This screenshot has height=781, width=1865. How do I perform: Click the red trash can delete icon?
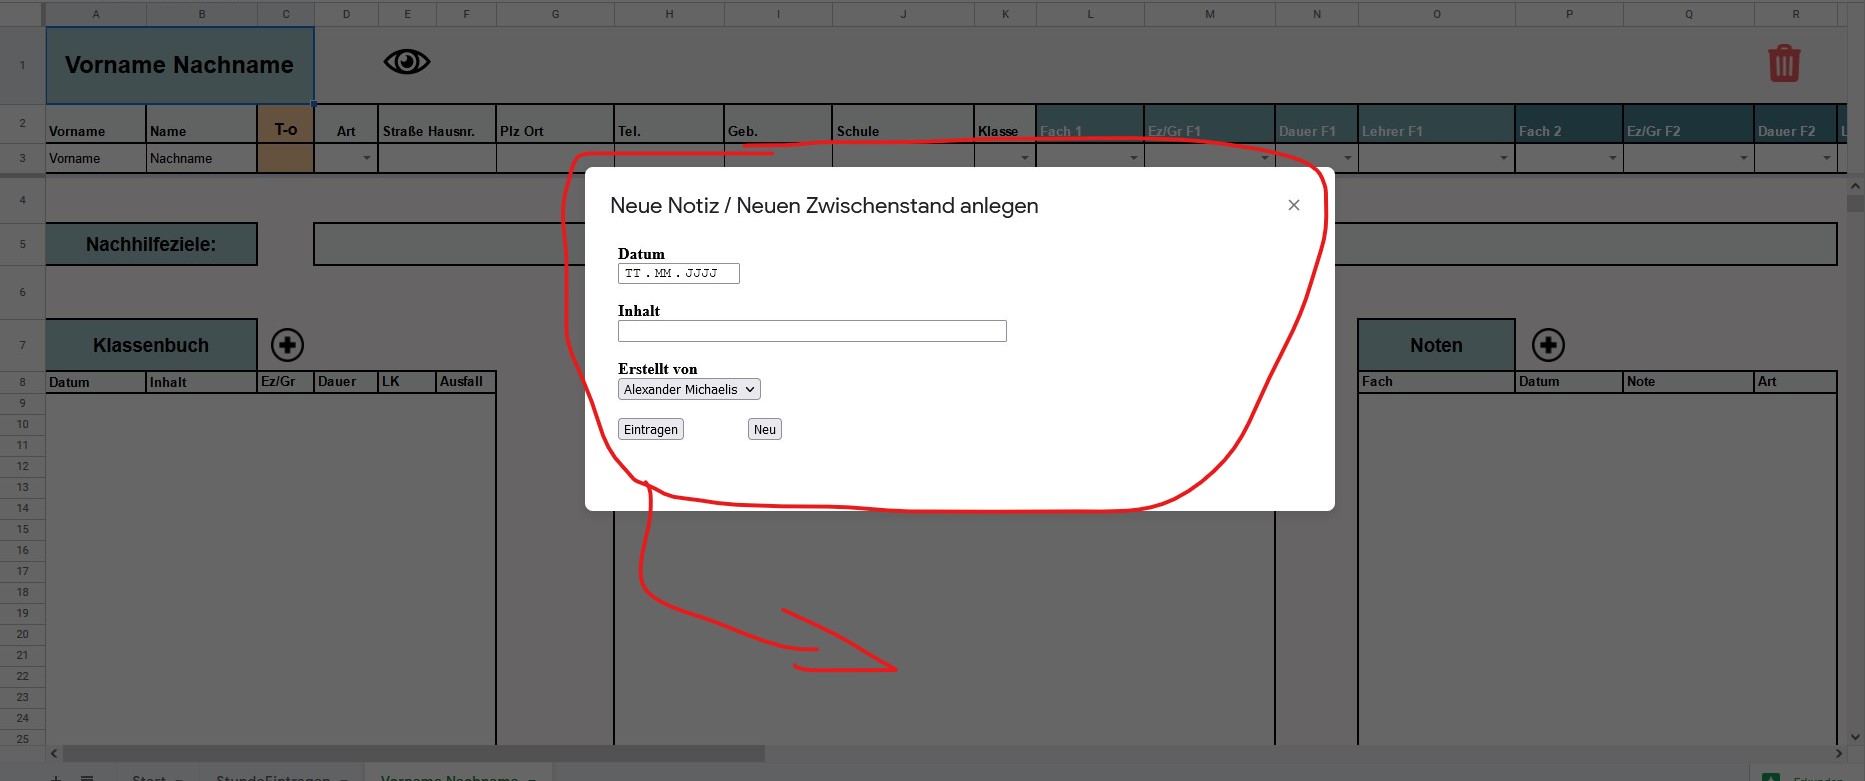[x=1784, y=63]
